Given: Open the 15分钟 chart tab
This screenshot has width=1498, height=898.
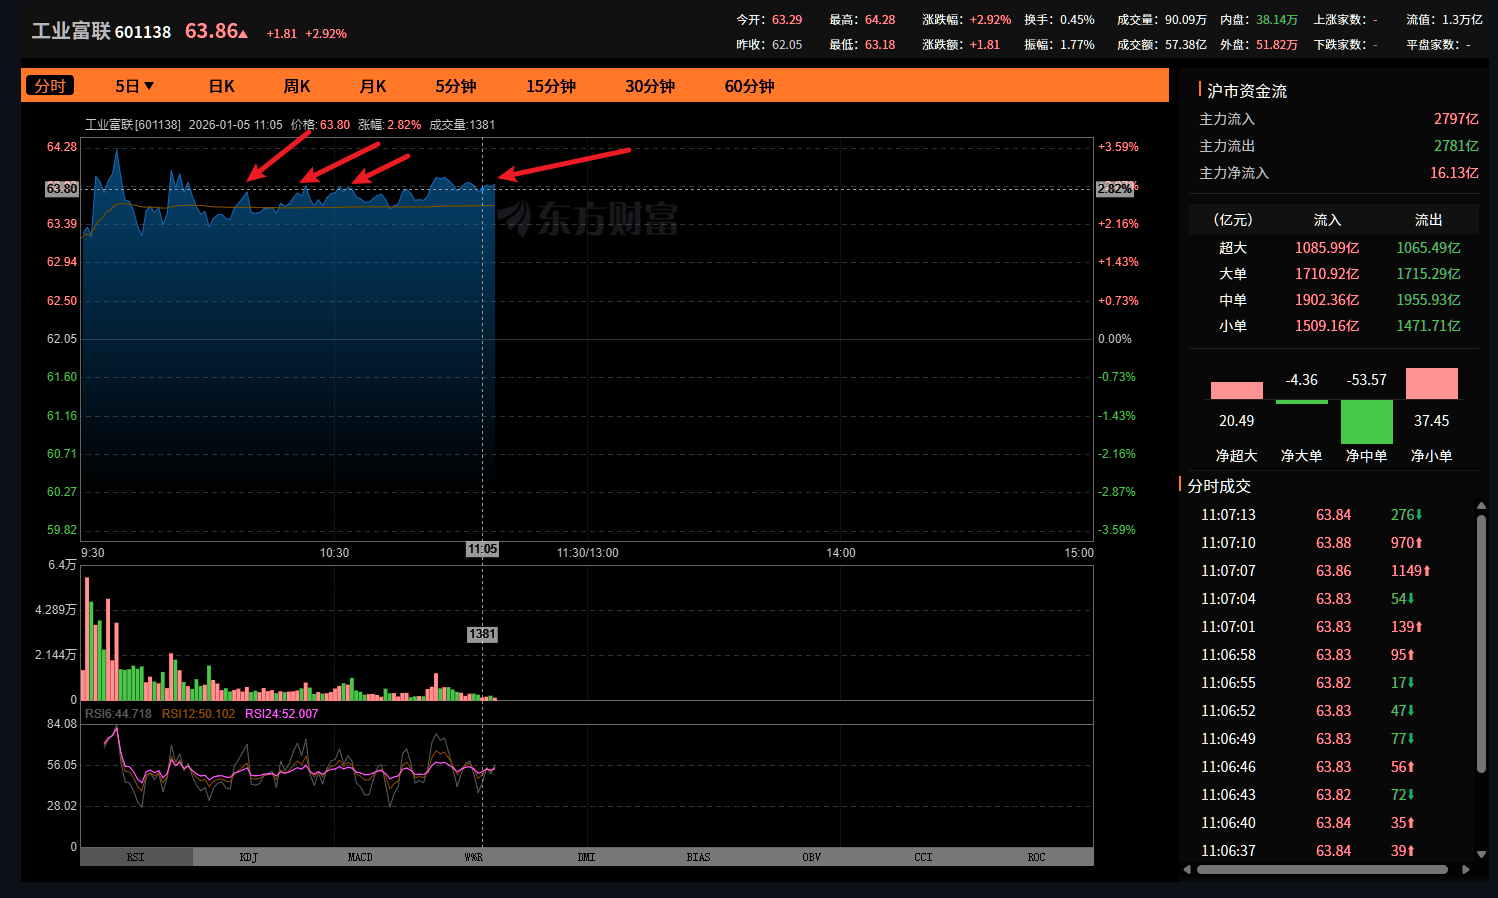Looking at the screenshot, I should click(x=551, y=86).
